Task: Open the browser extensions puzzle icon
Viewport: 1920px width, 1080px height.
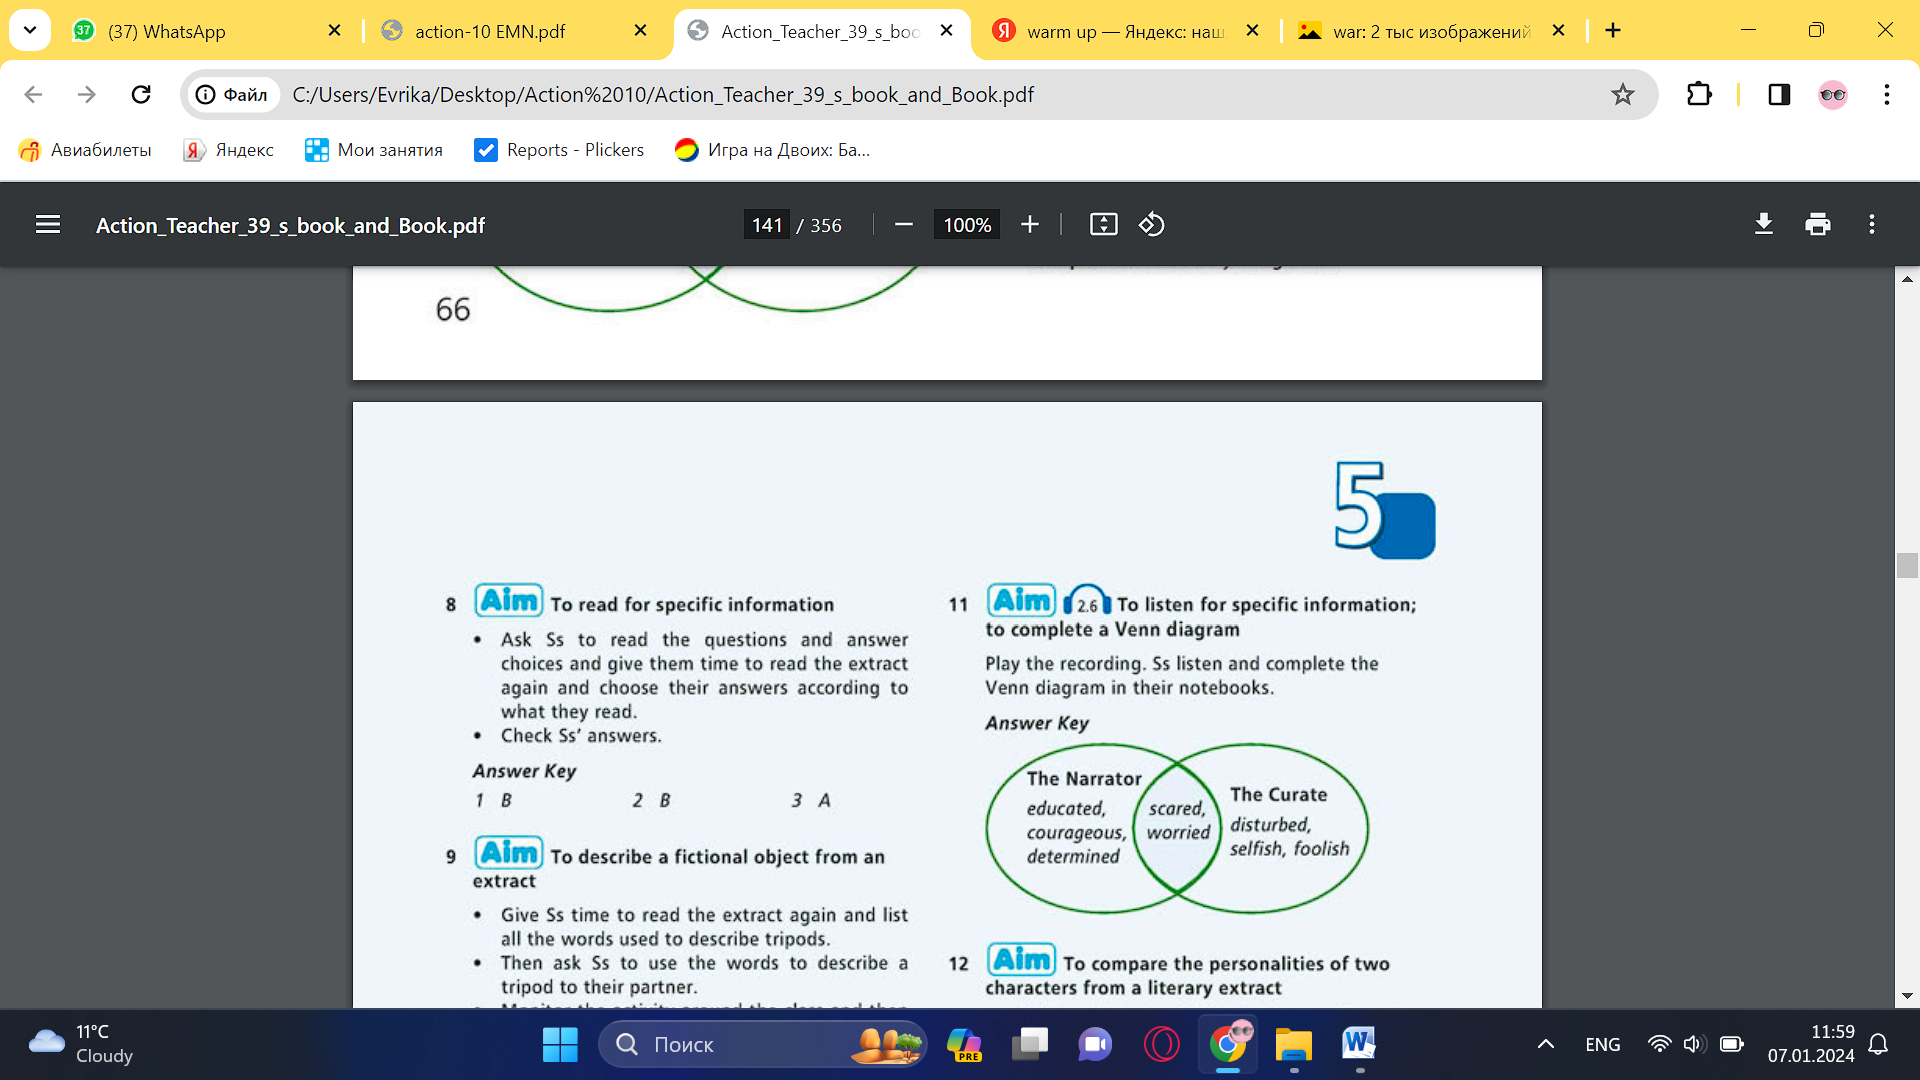Action: coord(1699,95)
